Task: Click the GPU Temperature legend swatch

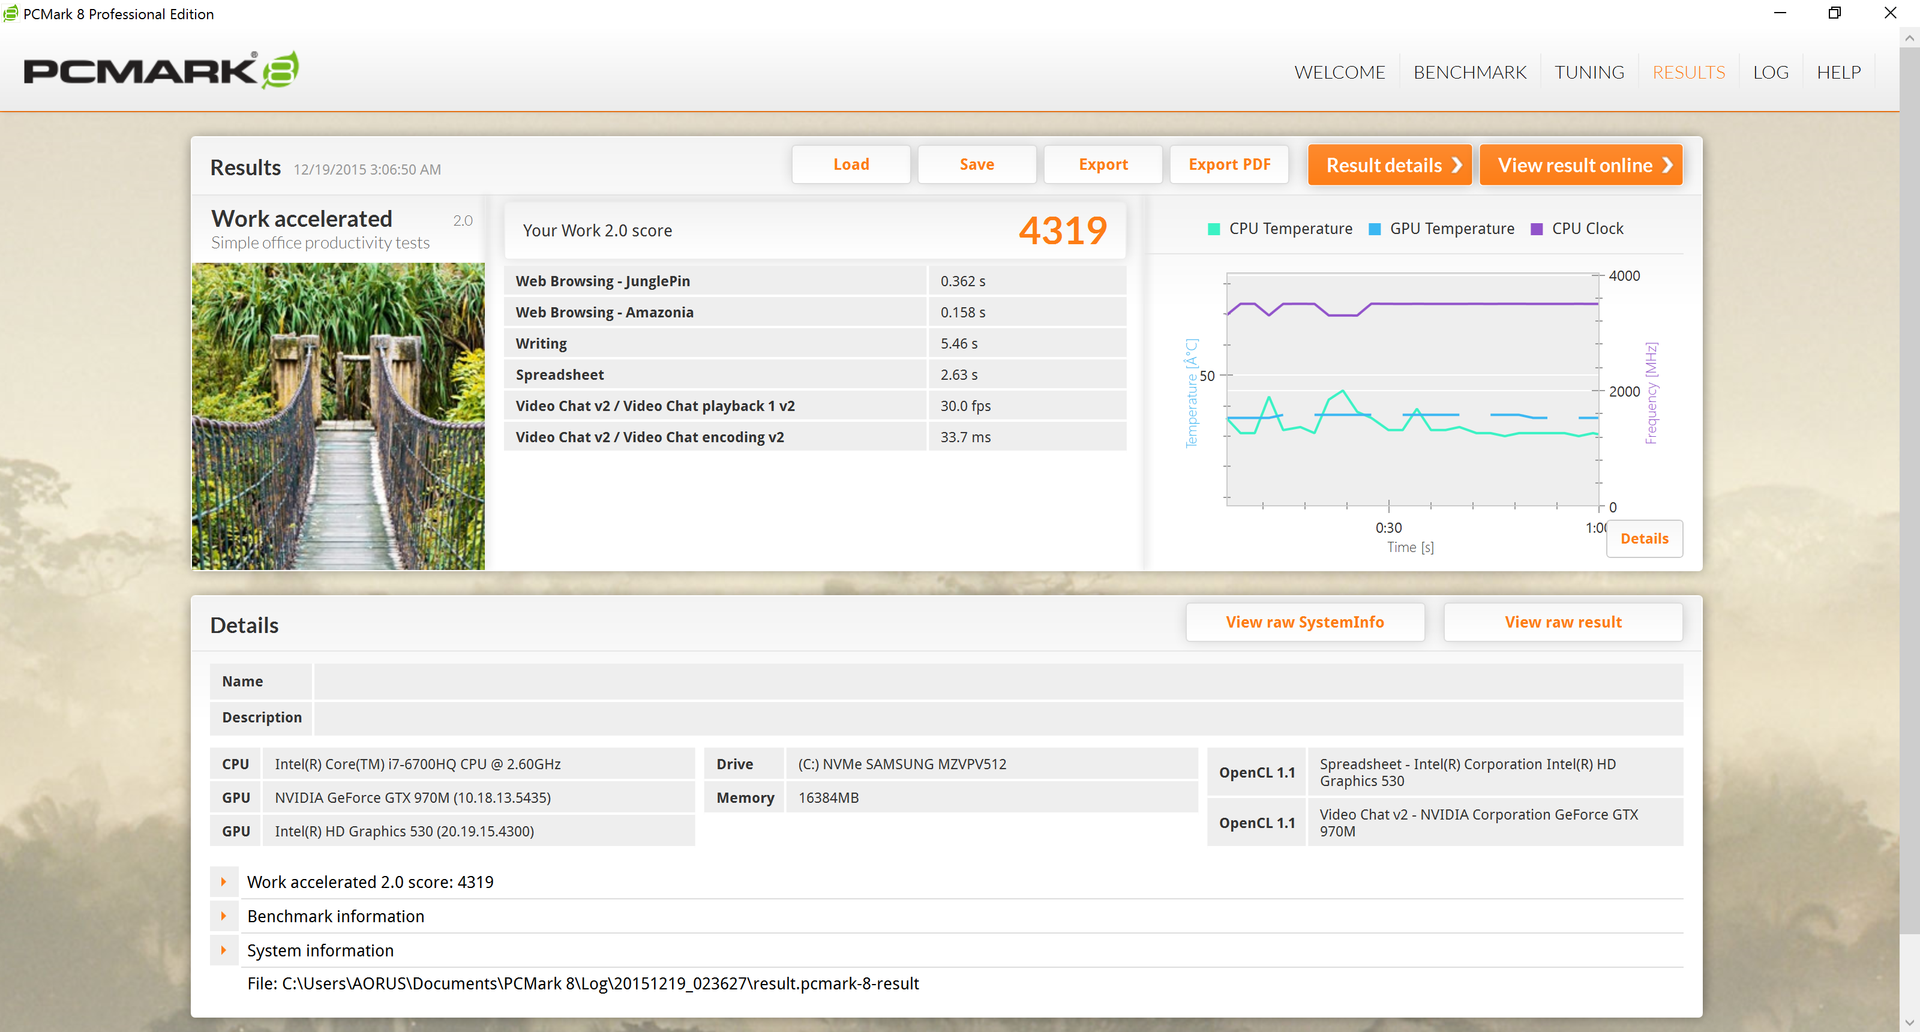Action: (x=1375, y=229)
